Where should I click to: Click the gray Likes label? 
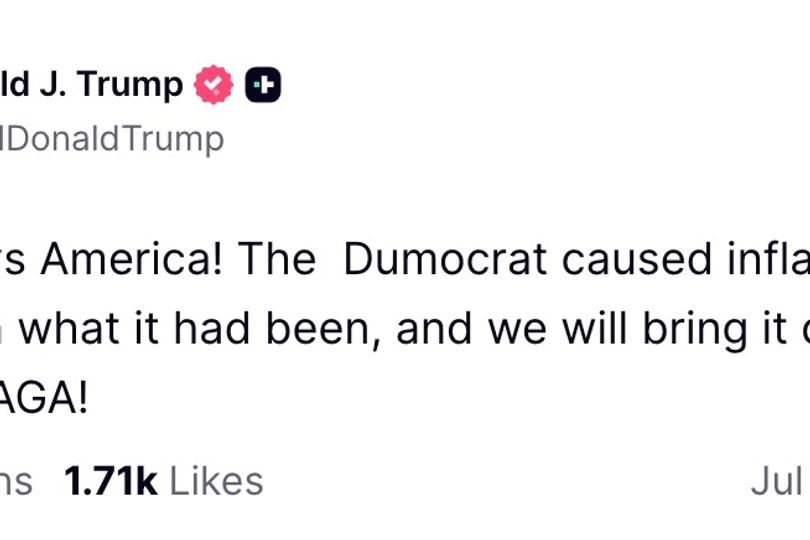(216, 482)
